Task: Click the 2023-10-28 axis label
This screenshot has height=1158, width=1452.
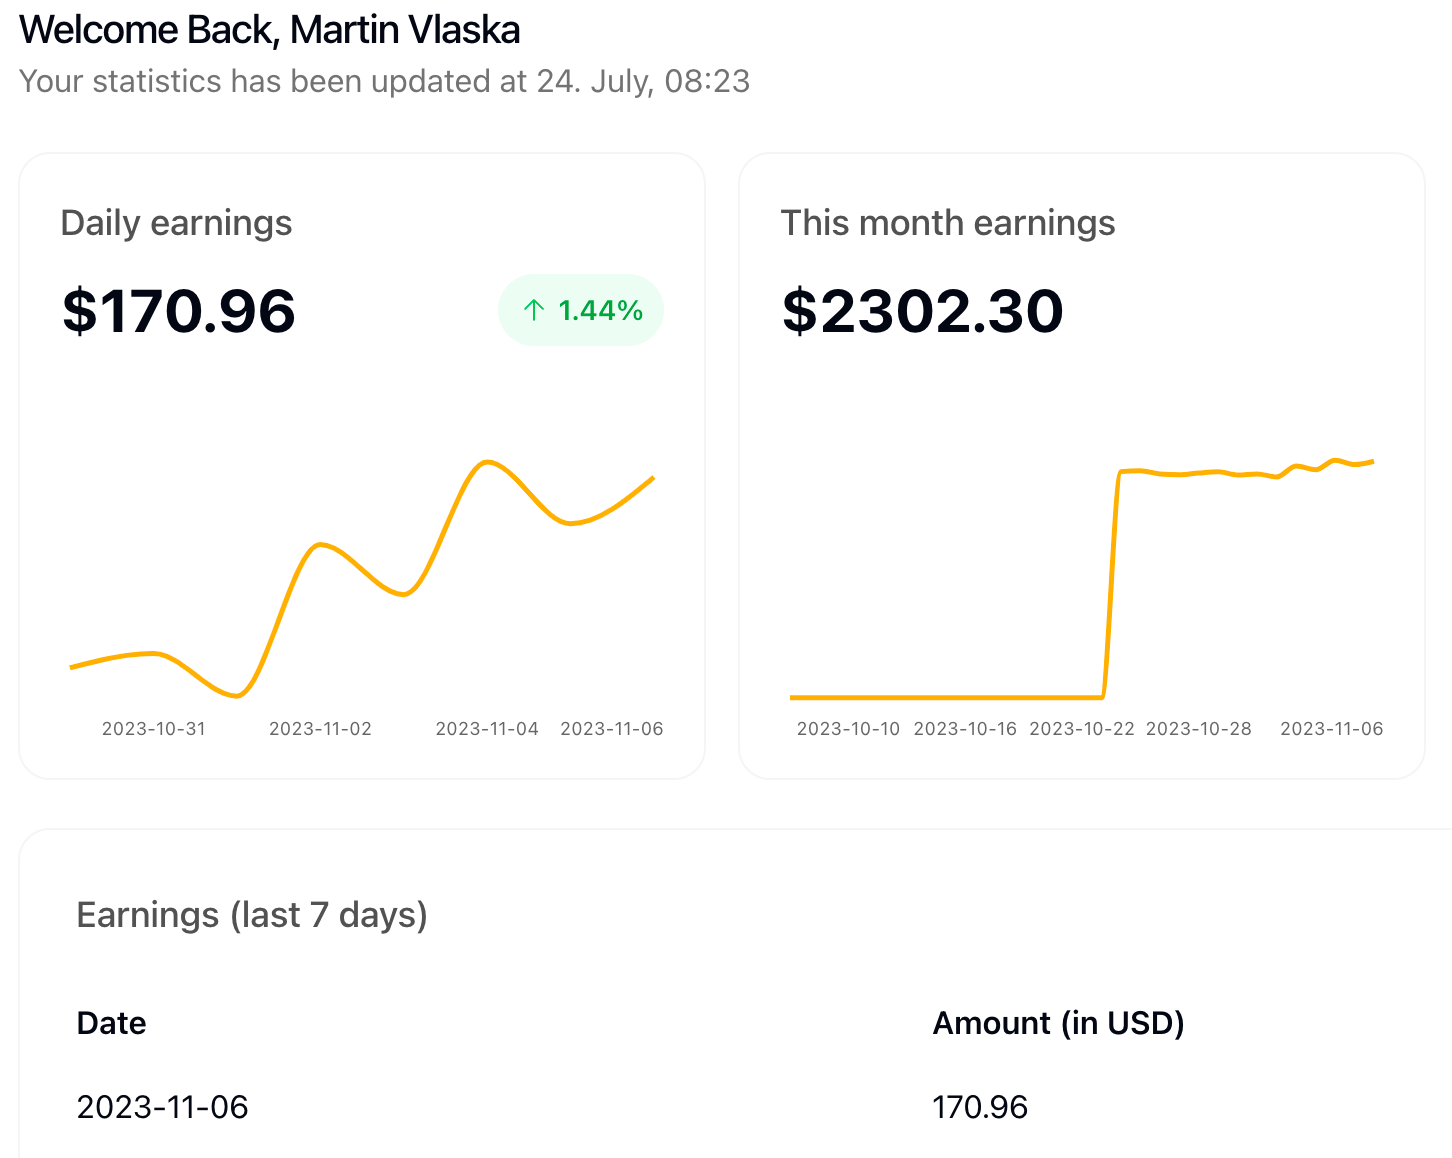Action: coord(1198,729)
